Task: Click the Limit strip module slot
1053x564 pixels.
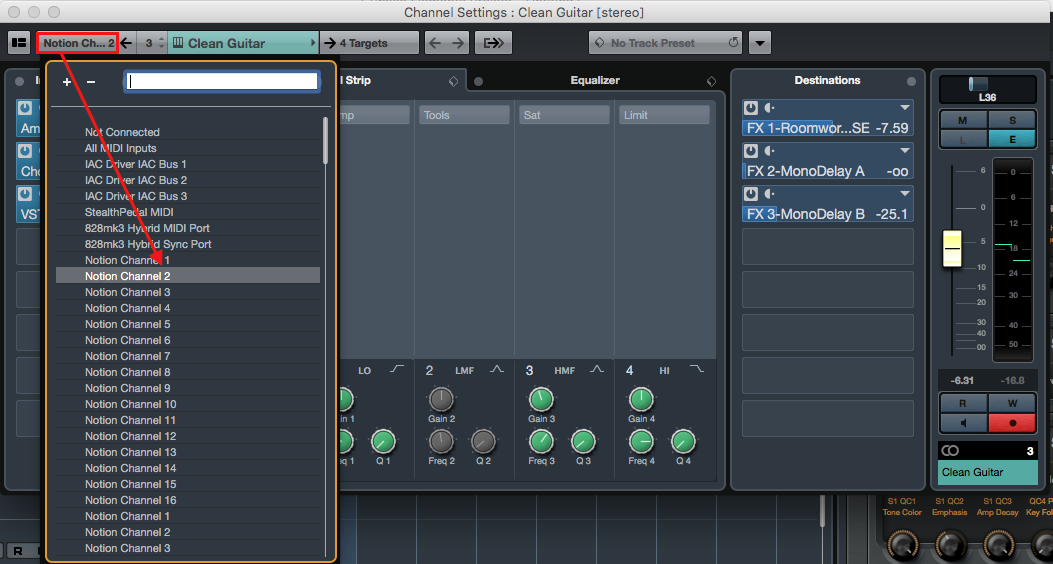Action: tap(664, 115)
